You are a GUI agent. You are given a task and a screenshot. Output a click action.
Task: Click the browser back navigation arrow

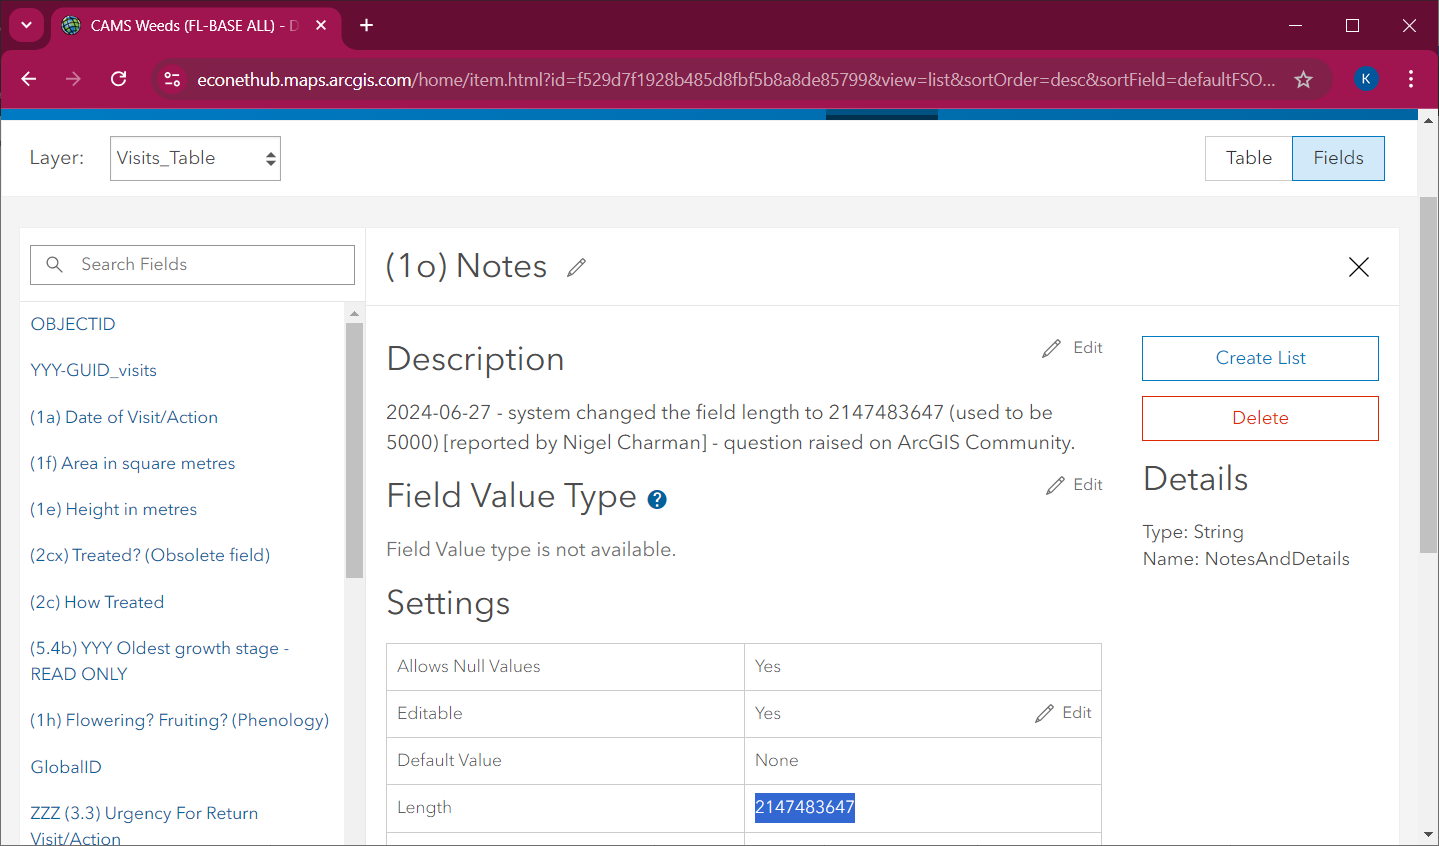(28, 79)
